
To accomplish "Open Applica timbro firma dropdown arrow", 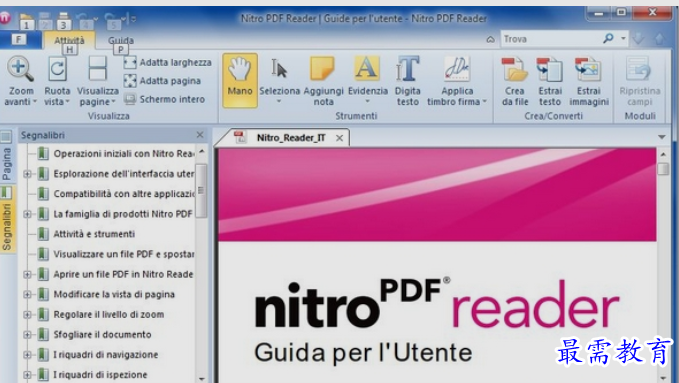I will (x=485, y=101).
